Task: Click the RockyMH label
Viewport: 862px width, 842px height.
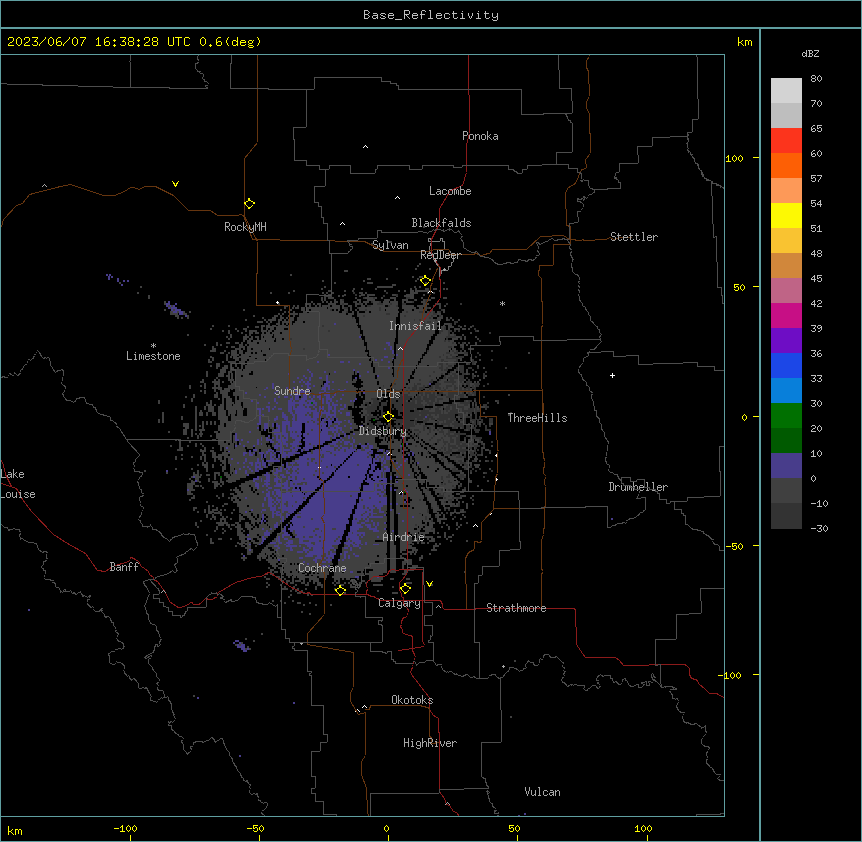Action: click(x=245, y=227)
